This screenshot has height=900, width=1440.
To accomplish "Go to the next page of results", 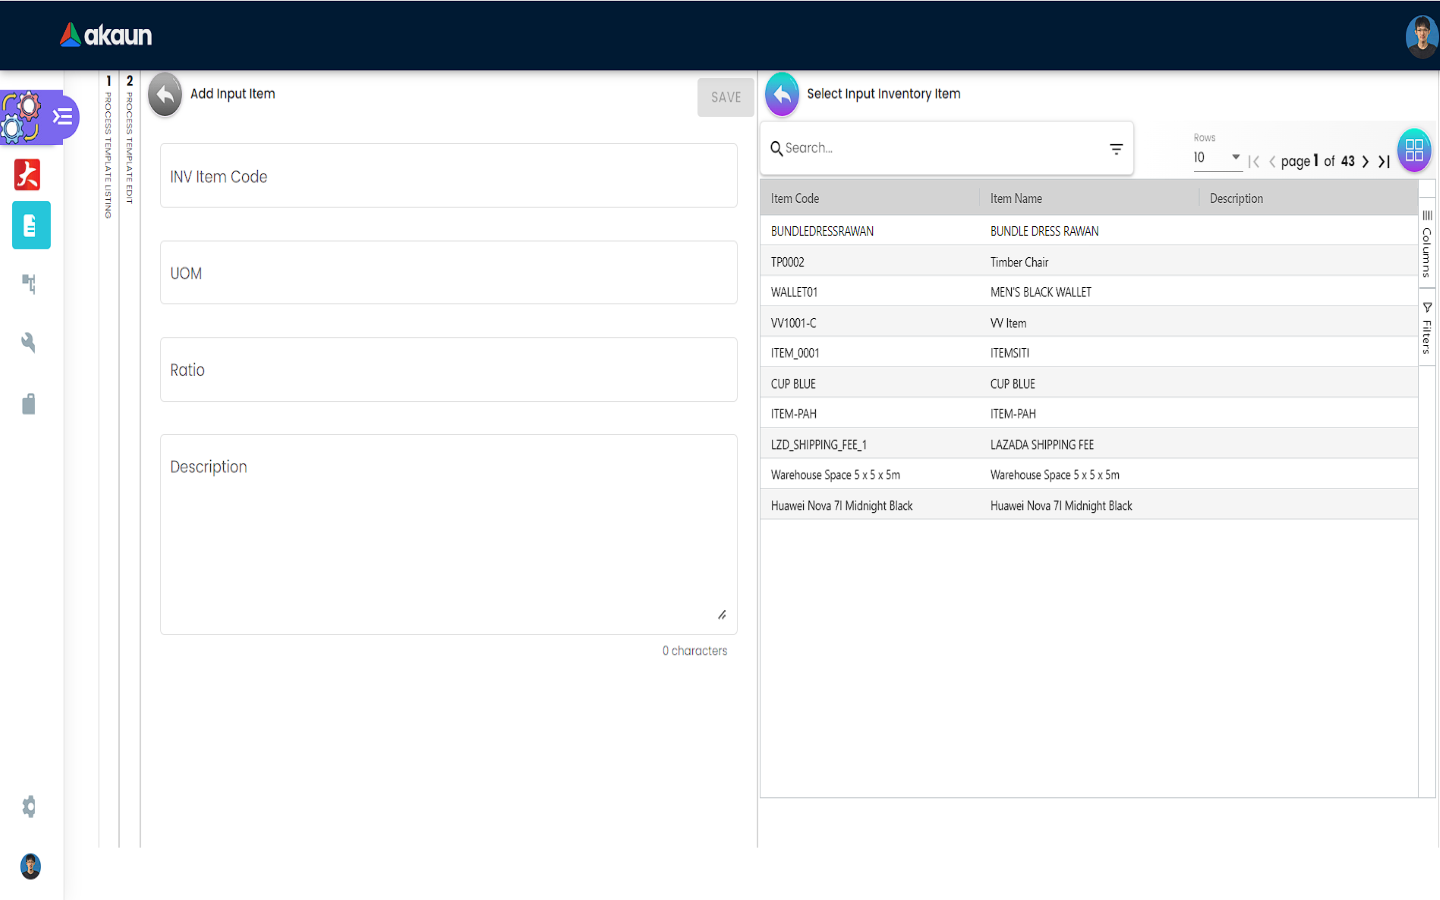I will pos(1365,161).
